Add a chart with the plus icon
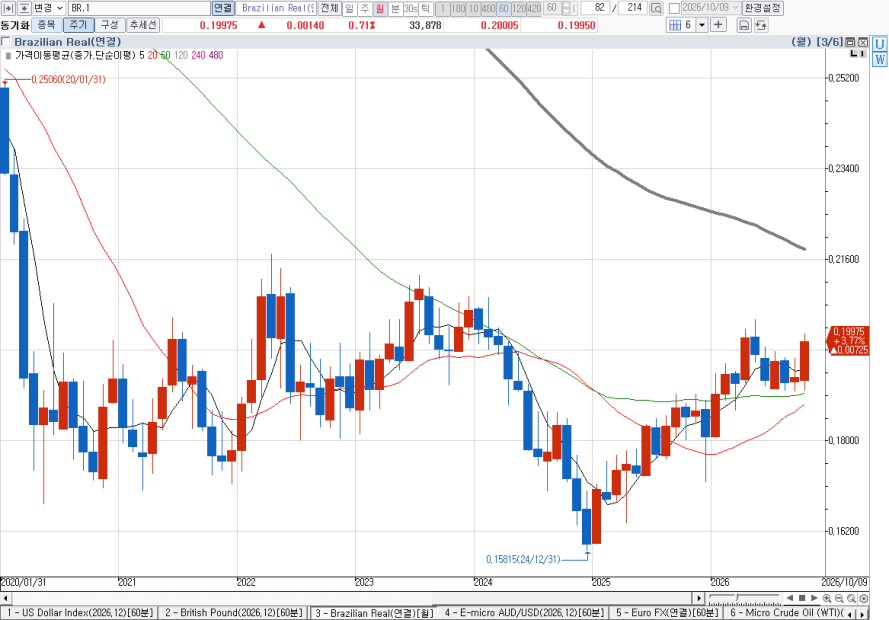This screenshot has width=889, height=620. click(718, 25)
